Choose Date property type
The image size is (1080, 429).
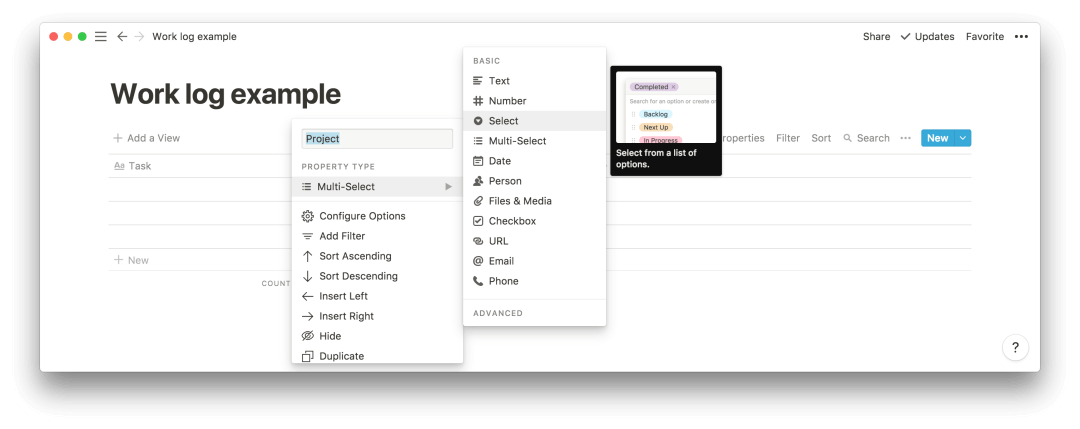pyautogui.click(x=534, y=160)
